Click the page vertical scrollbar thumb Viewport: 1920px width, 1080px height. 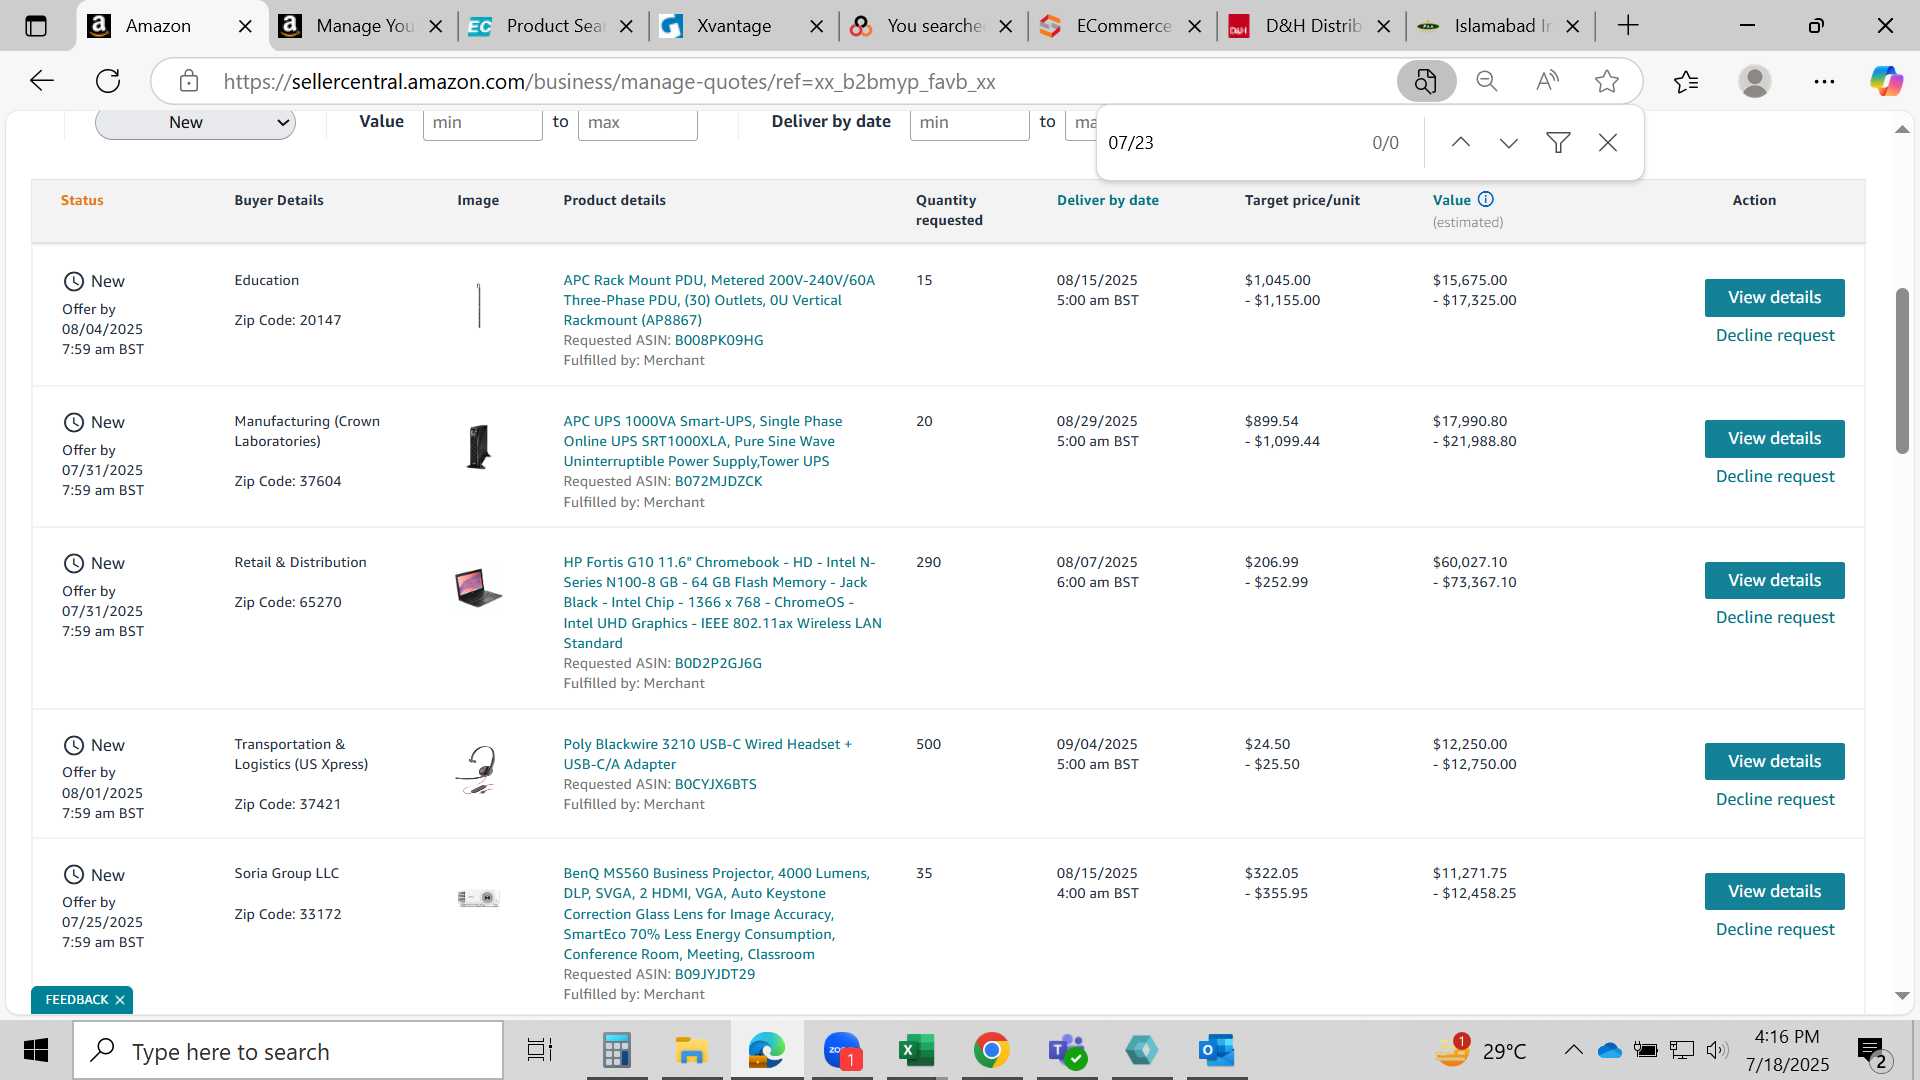pyautogui.click(x=1902, y=370)
